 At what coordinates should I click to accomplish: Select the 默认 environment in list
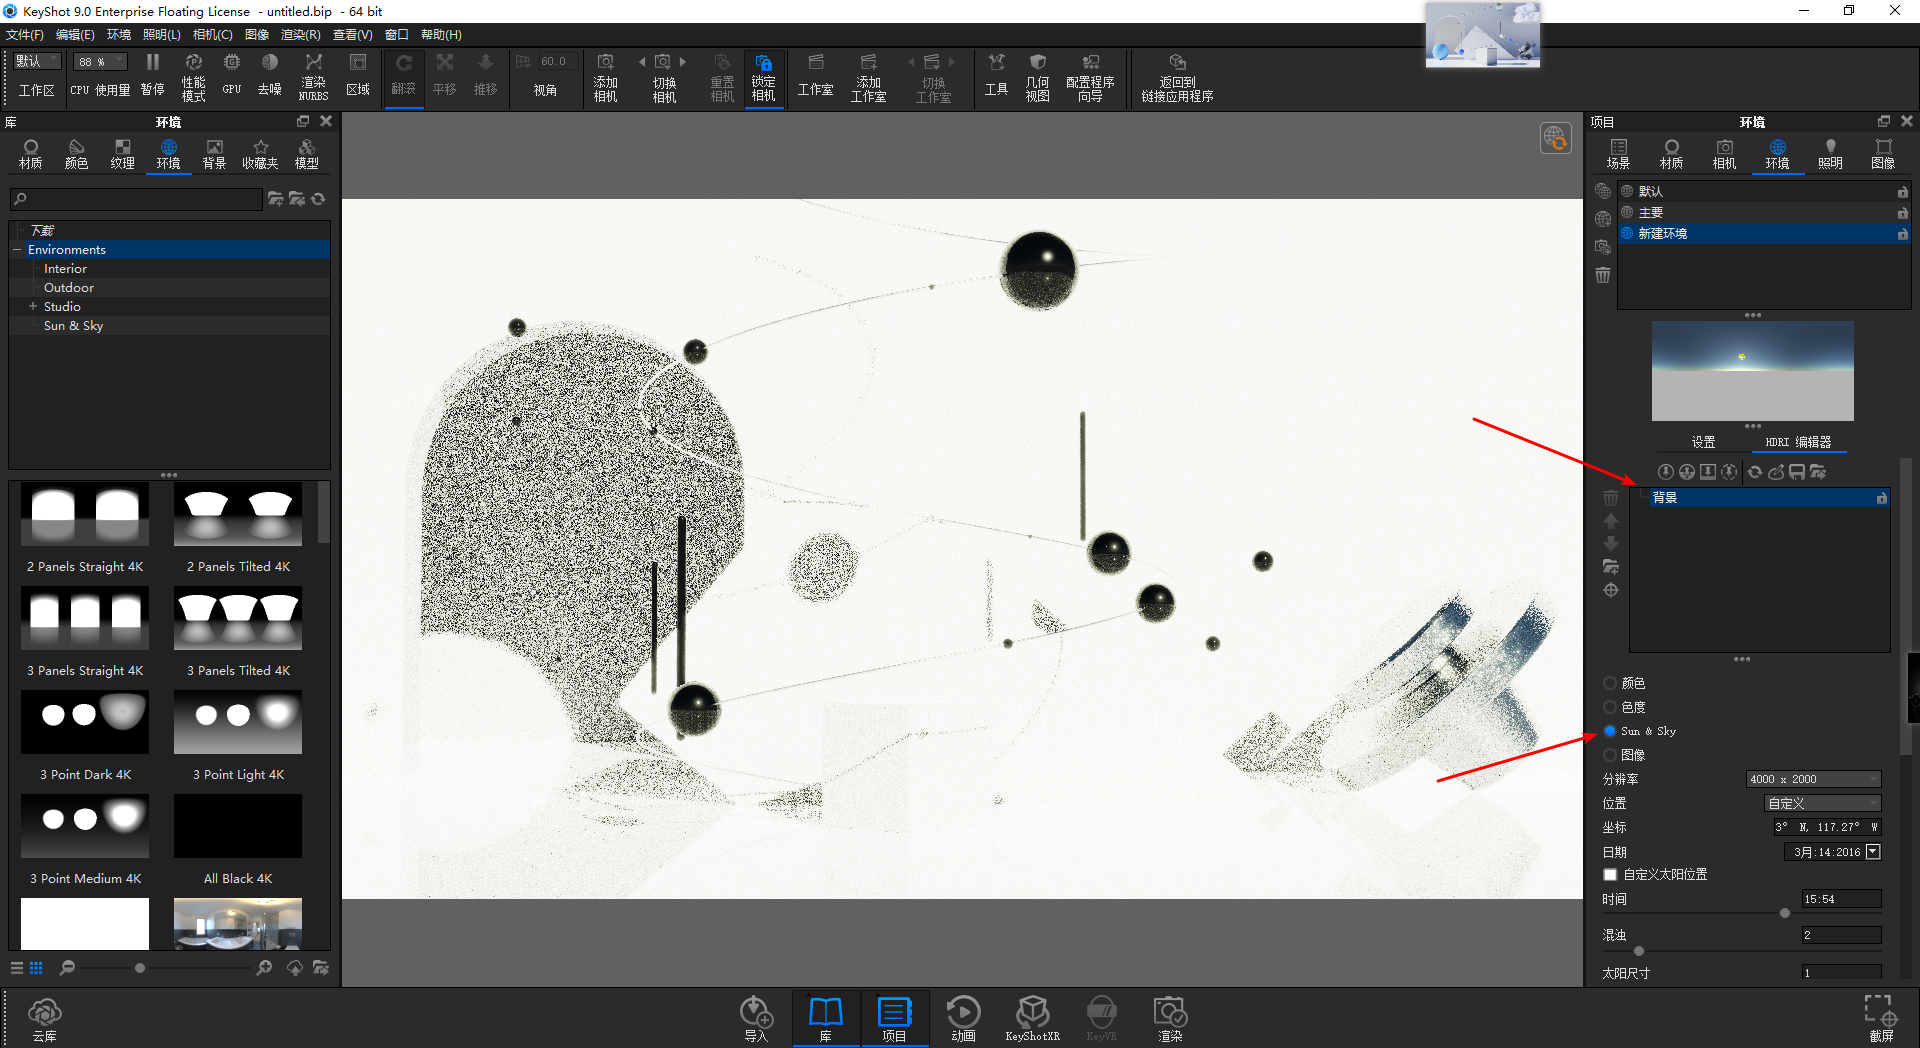[x=1764, y=191]
